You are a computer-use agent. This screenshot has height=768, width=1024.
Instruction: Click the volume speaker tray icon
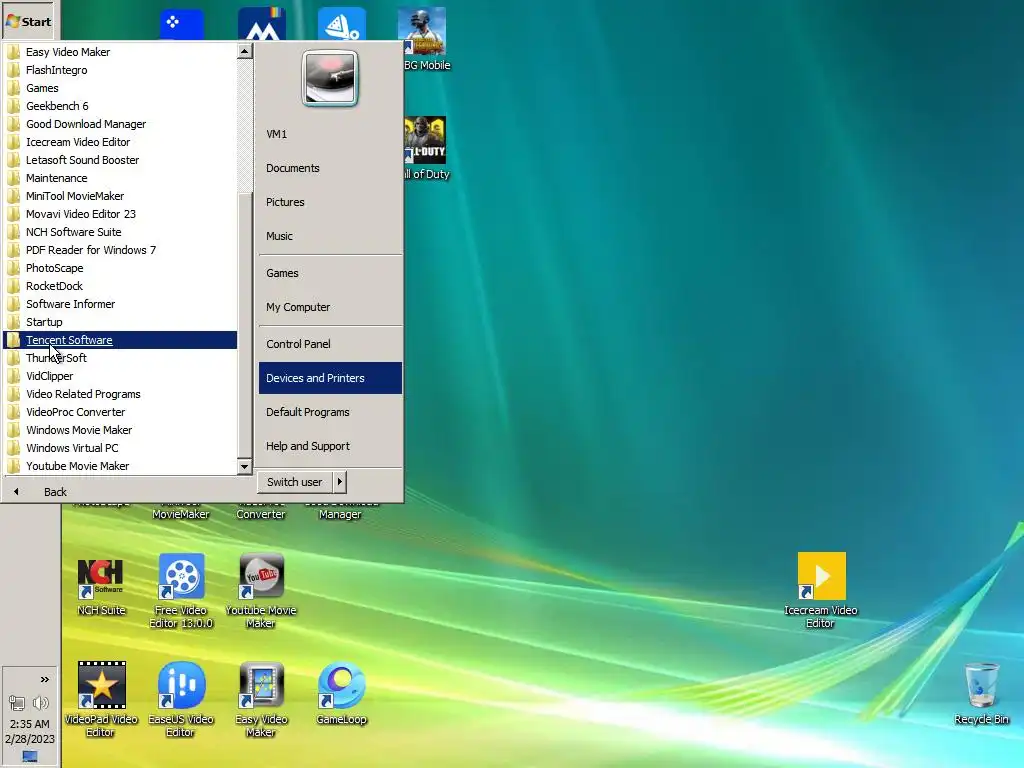tap(41, 703)
